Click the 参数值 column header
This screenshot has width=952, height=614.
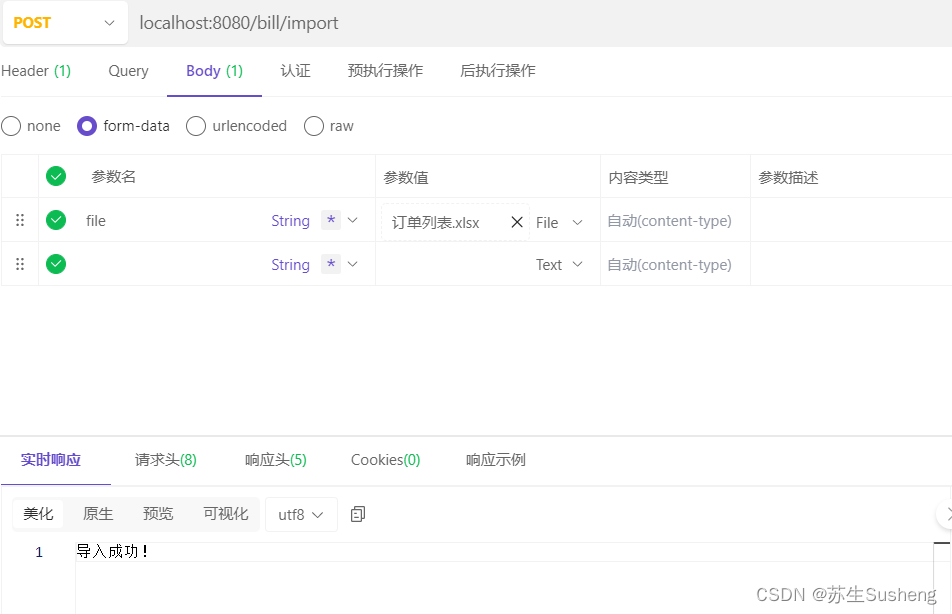pyautogui.click(x=406, y=177)
